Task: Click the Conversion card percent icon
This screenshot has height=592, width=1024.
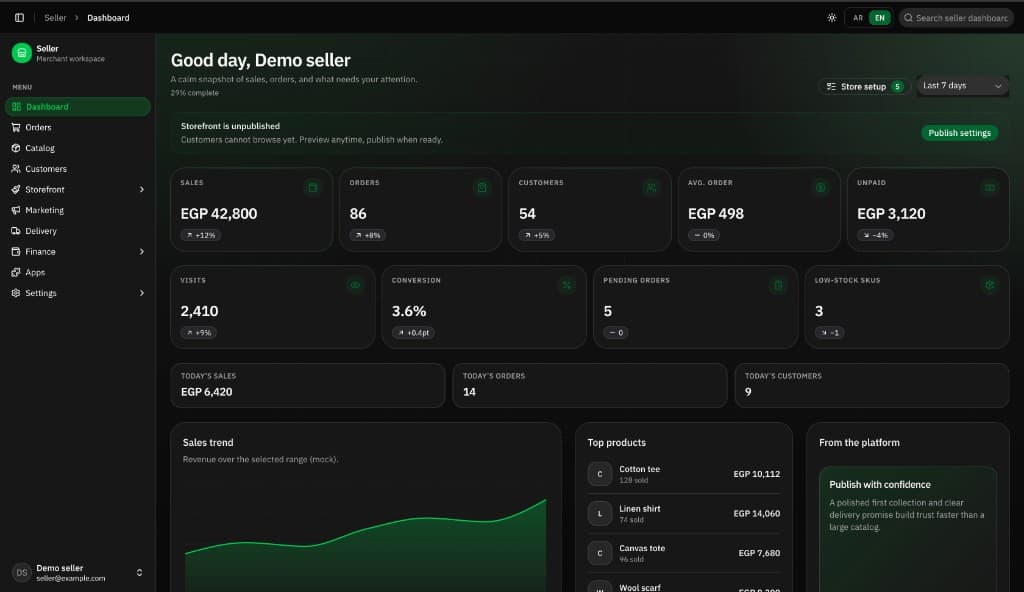Action: point(567,285)
